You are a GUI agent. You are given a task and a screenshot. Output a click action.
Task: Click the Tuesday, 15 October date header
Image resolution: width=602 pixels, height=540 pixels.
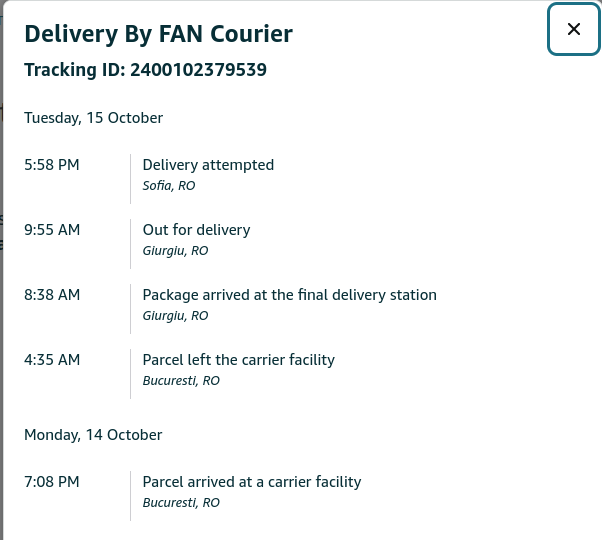(93, 118)
